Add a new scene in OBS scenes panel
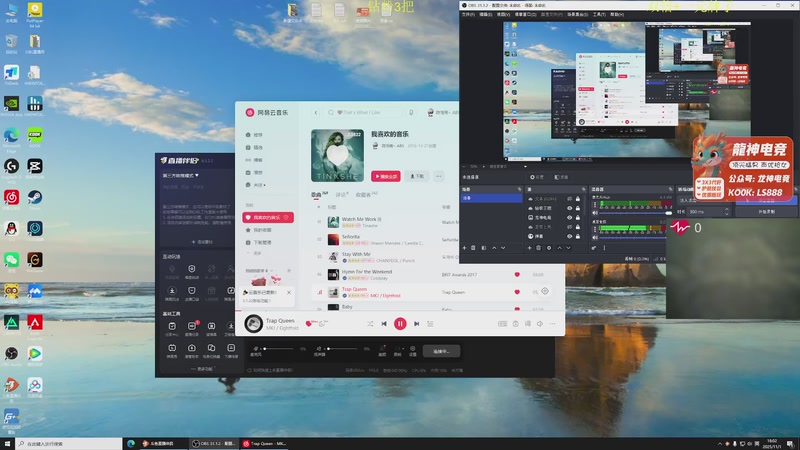Image resolution: width=800 pixels, height=450 pixels. [x=464, y=248]
